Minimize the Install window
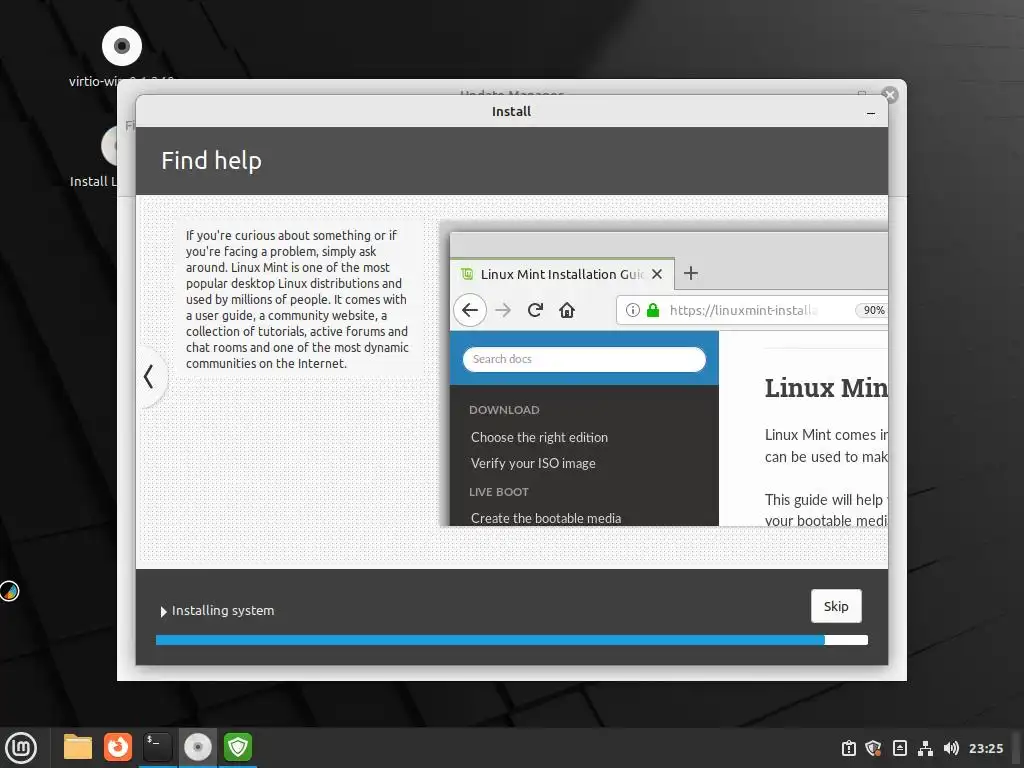 coord(871,112)
